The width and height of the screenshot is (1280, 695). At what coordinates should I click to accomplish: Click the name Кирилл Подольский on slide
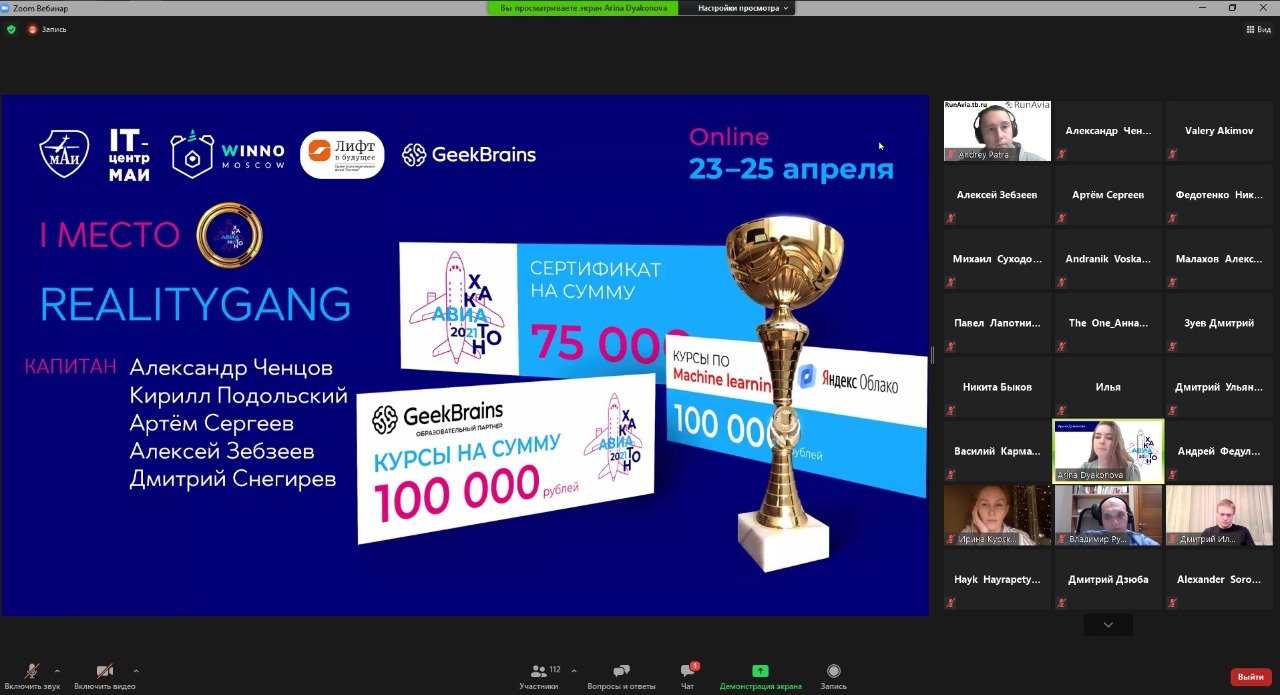(x=239, y=396)
